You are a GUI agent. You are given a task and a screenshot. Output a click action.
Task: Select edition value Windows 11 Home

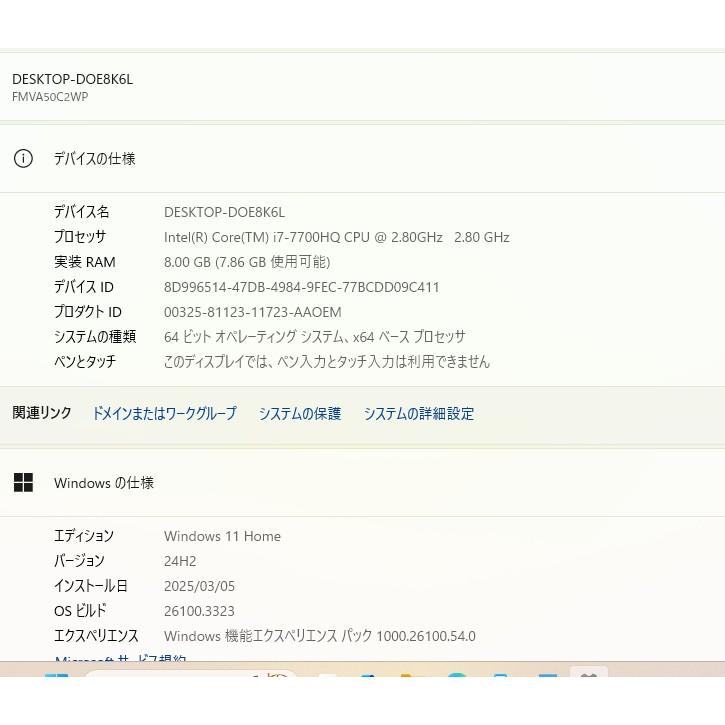click(x=222, y=536)
